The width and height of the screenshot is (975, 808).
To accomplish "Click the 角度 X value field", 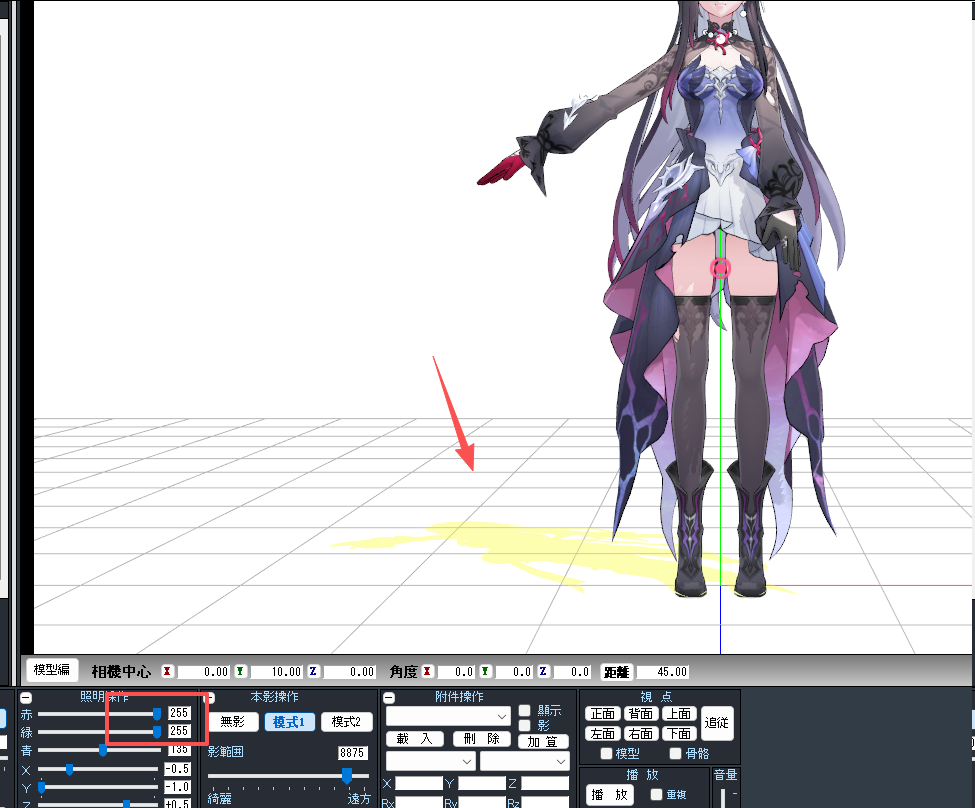I will point(456,672).
